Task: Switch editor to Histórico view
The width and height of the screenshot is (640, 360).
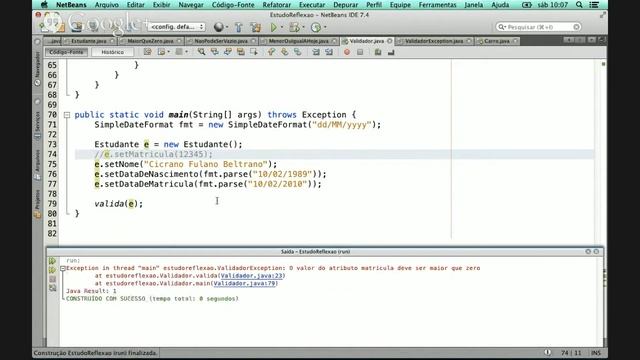Action: coord(112,52)
